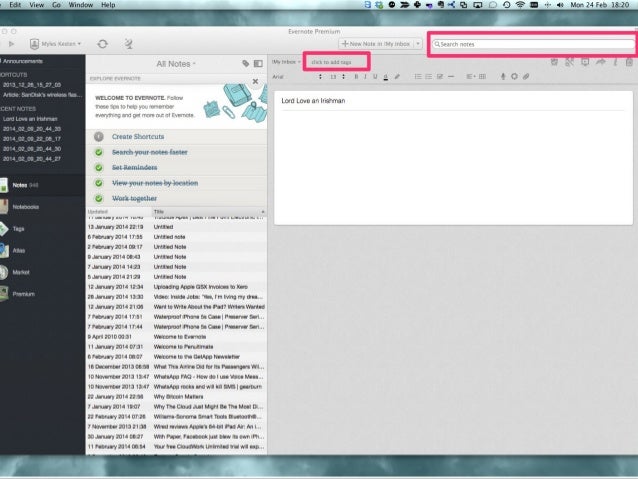Open the tag filter icon beside All Notes
The image size is (638, 479).
point(245,63)
